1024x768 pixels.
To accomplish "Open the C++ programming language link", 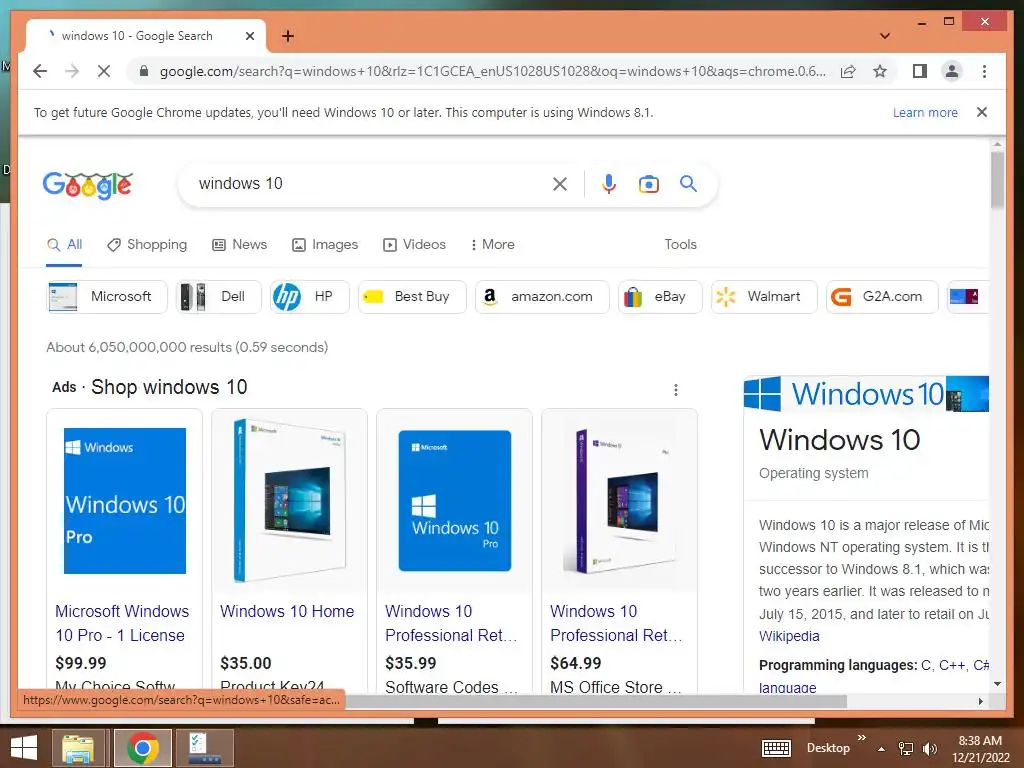I will point(952,665).
